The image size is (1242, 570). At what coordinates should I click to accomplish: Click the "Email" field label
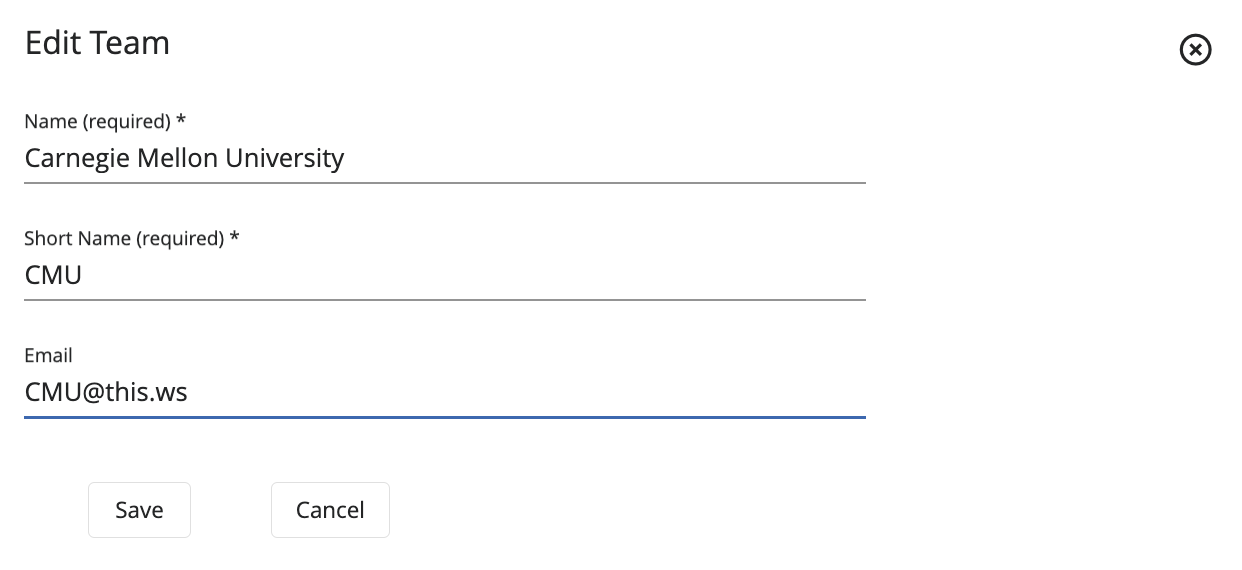[x=48, y=356]
